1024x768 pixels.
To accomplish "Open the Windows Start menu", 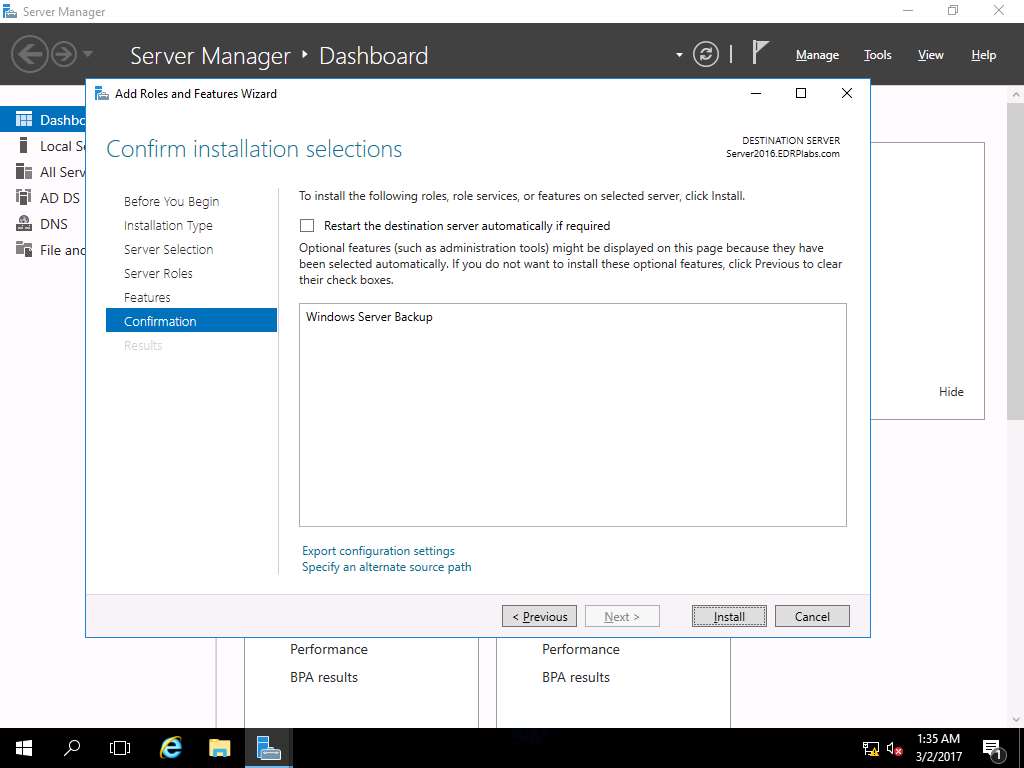I will 24,748.
